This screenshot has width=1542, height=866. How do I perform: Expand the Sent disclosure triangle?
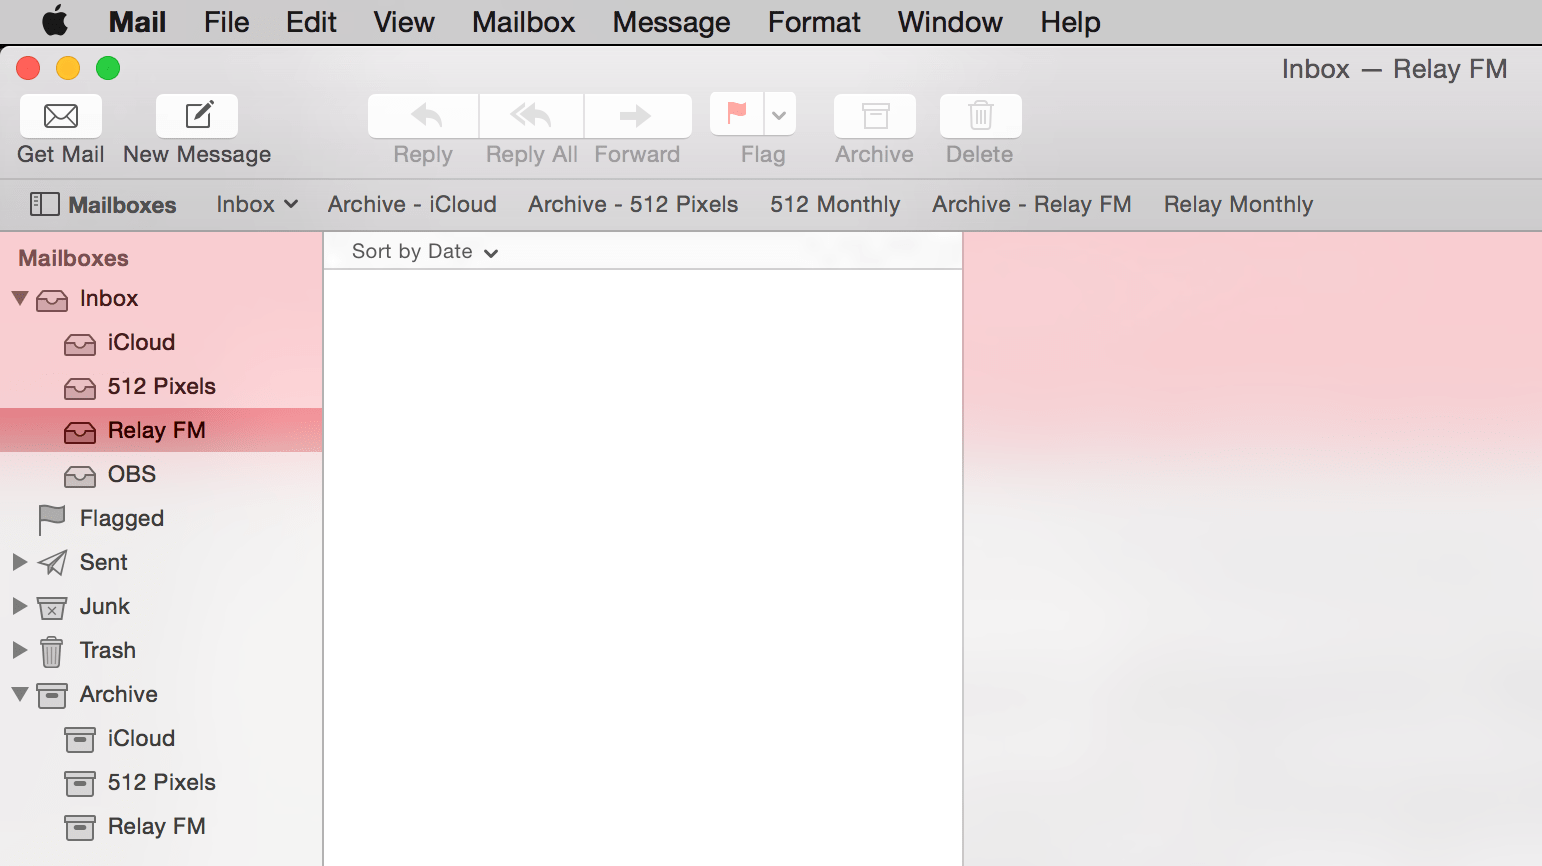pyautogui.click(x=19, y=562)
